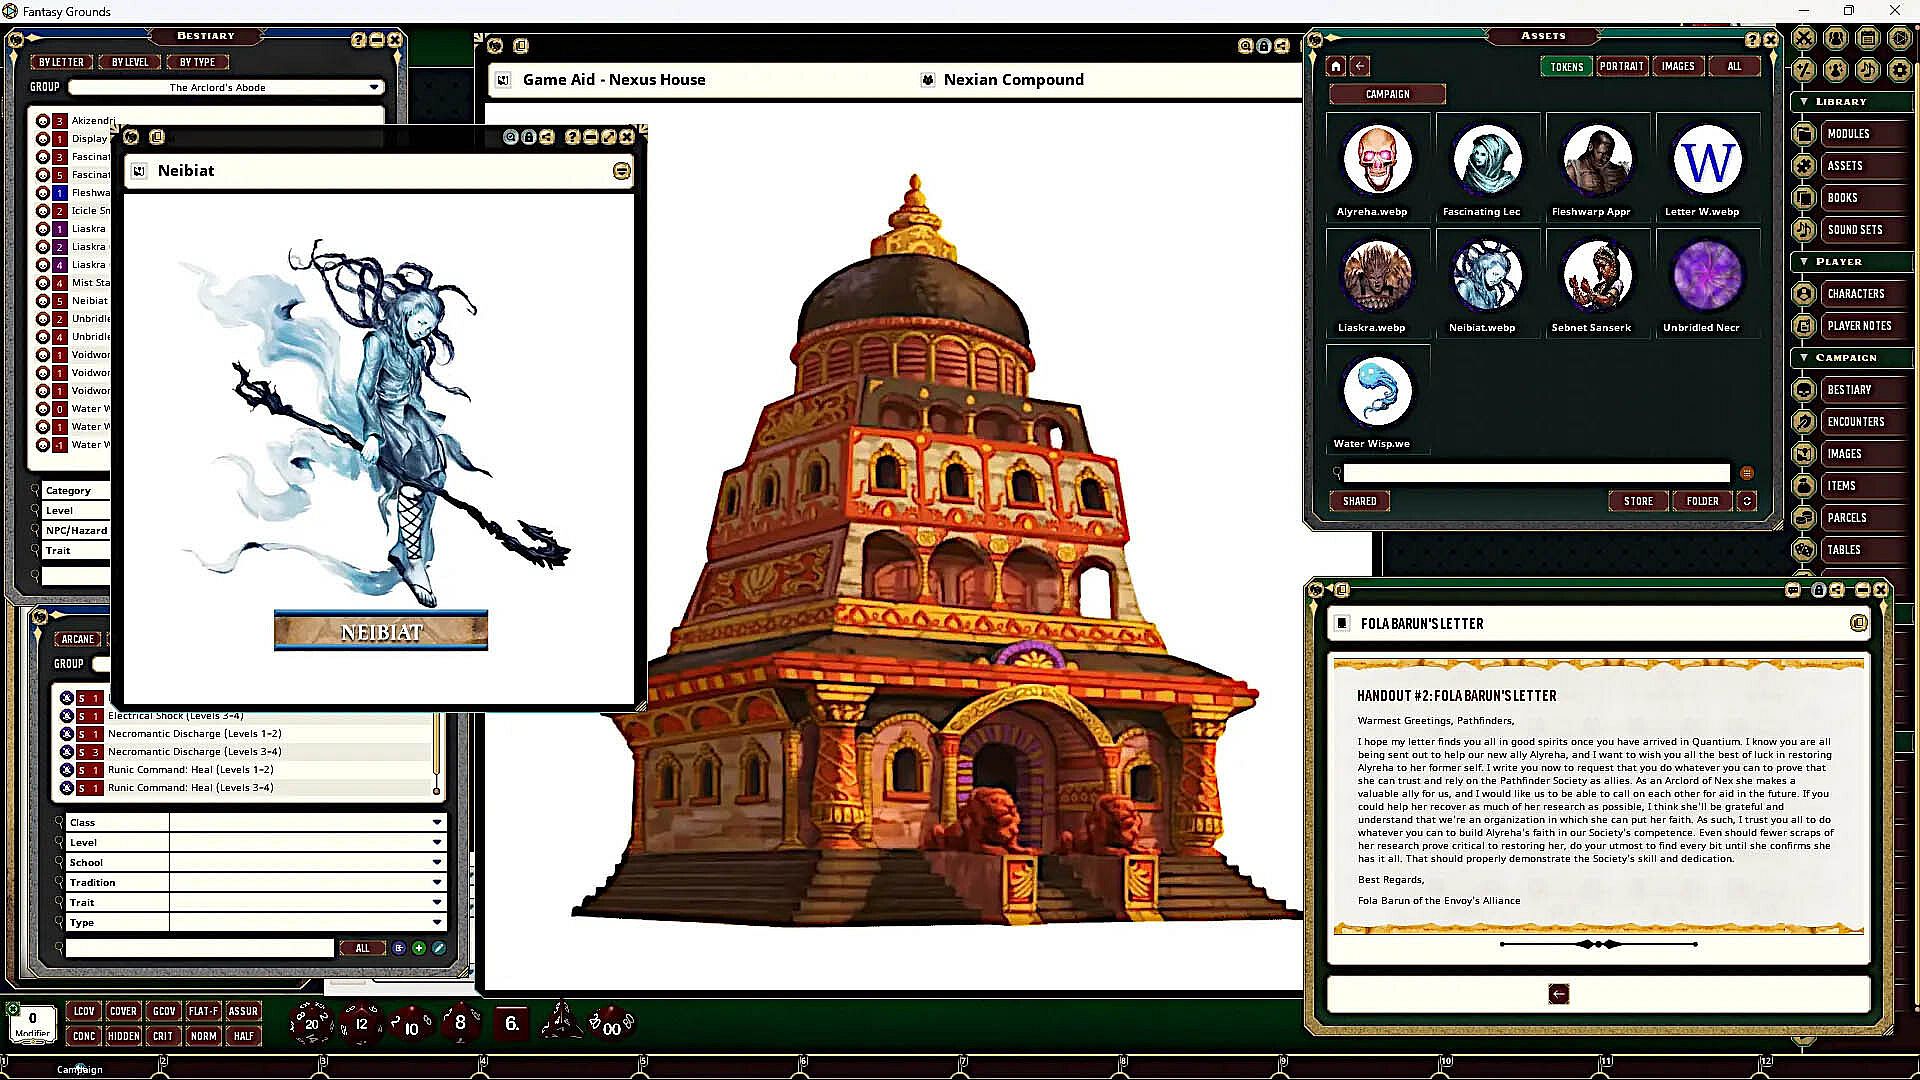
Task: Collapse the Library sidebar section
Action: pos(1850,101)
